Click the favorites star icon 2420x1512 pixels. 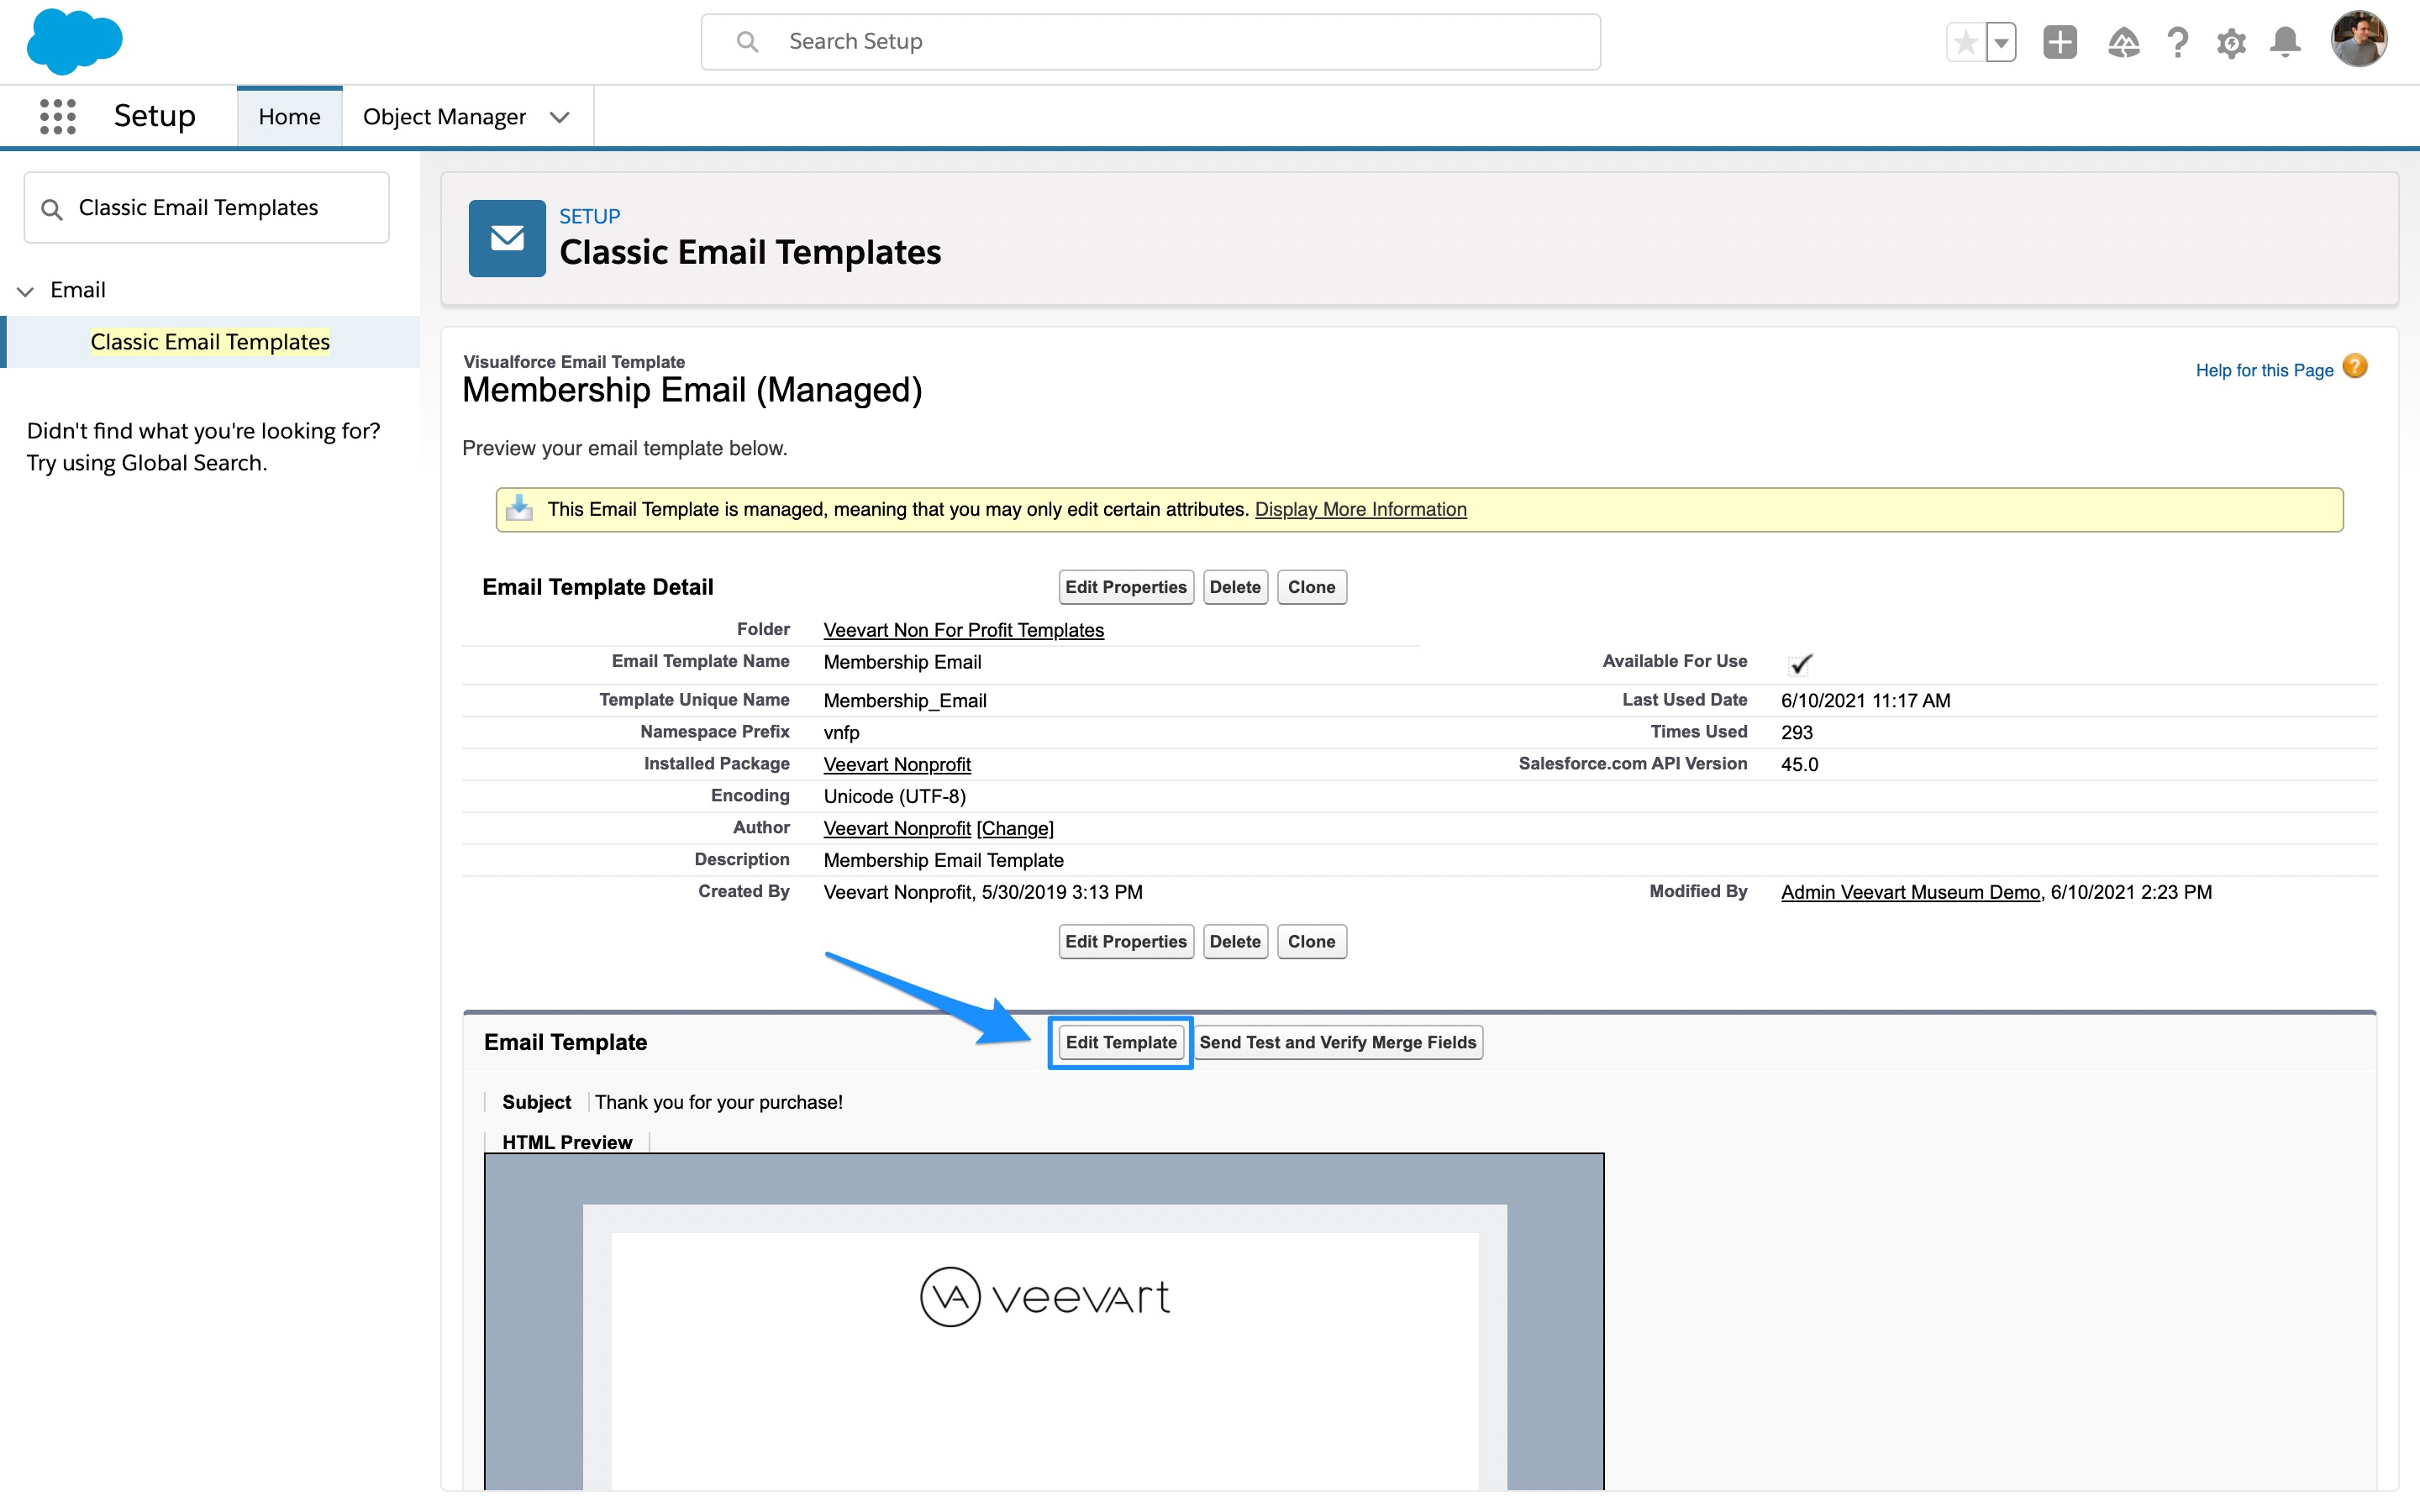(x=1965, y=42)
